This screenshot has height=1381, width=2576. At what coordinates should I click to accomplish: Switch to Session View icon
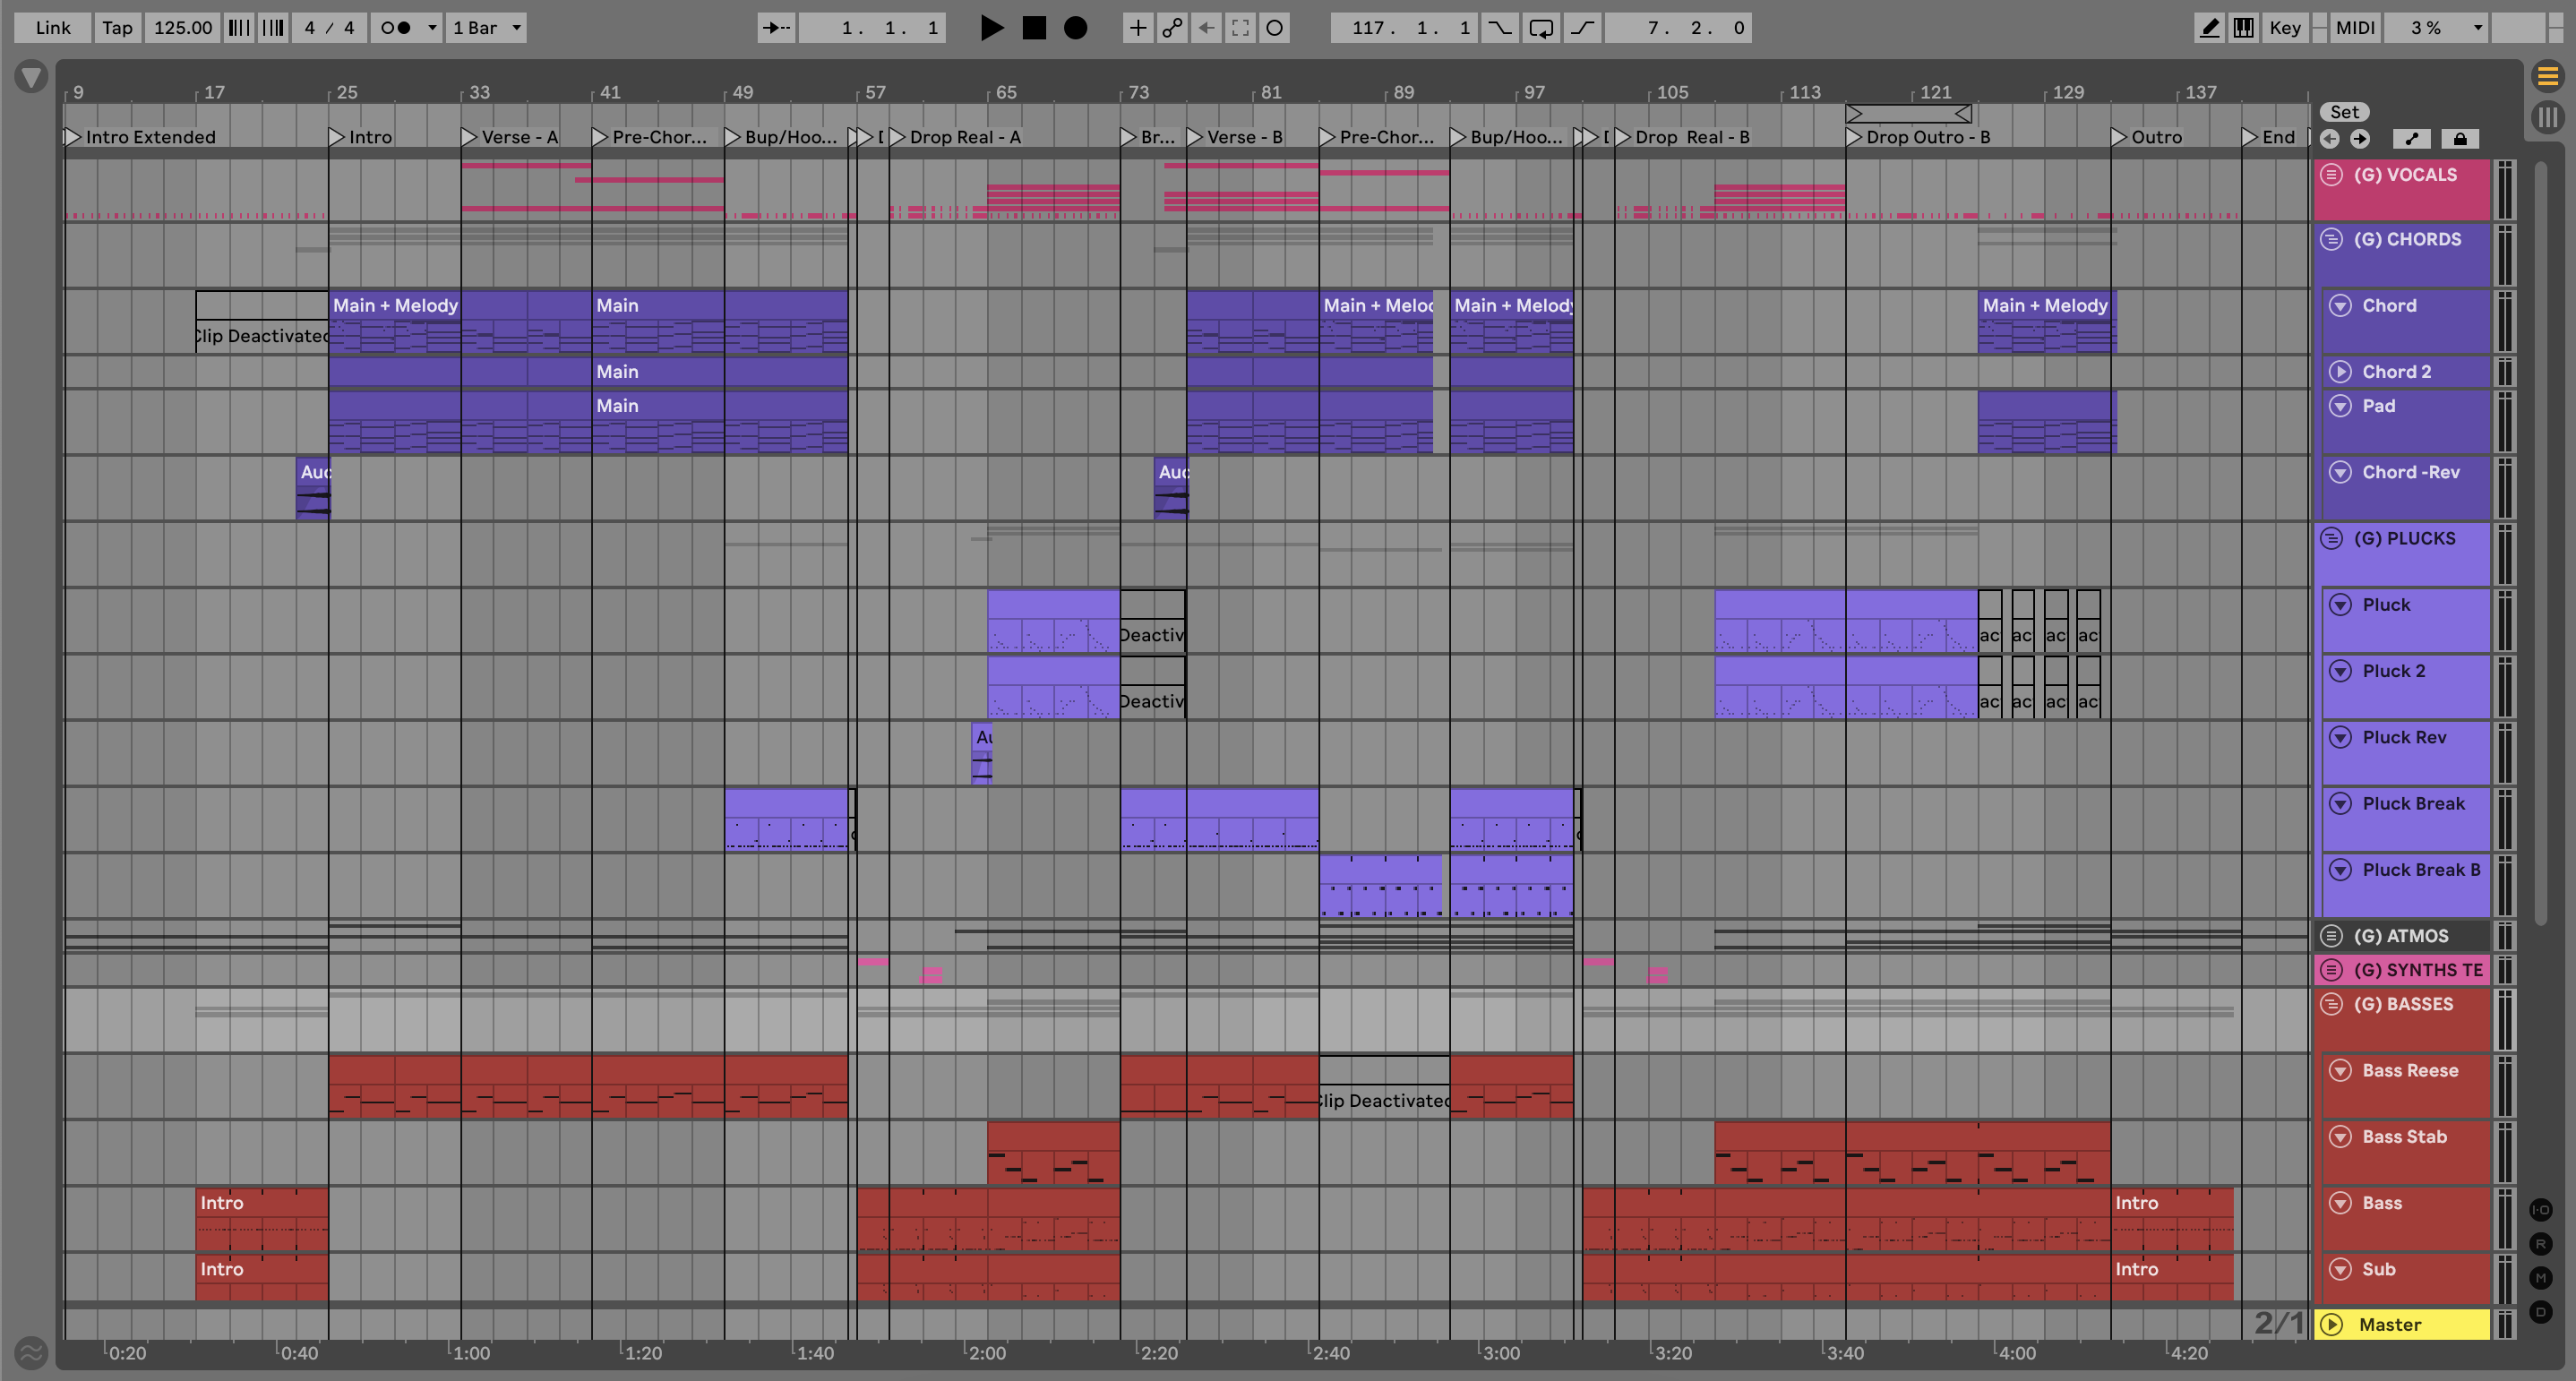coord(2547,118)
